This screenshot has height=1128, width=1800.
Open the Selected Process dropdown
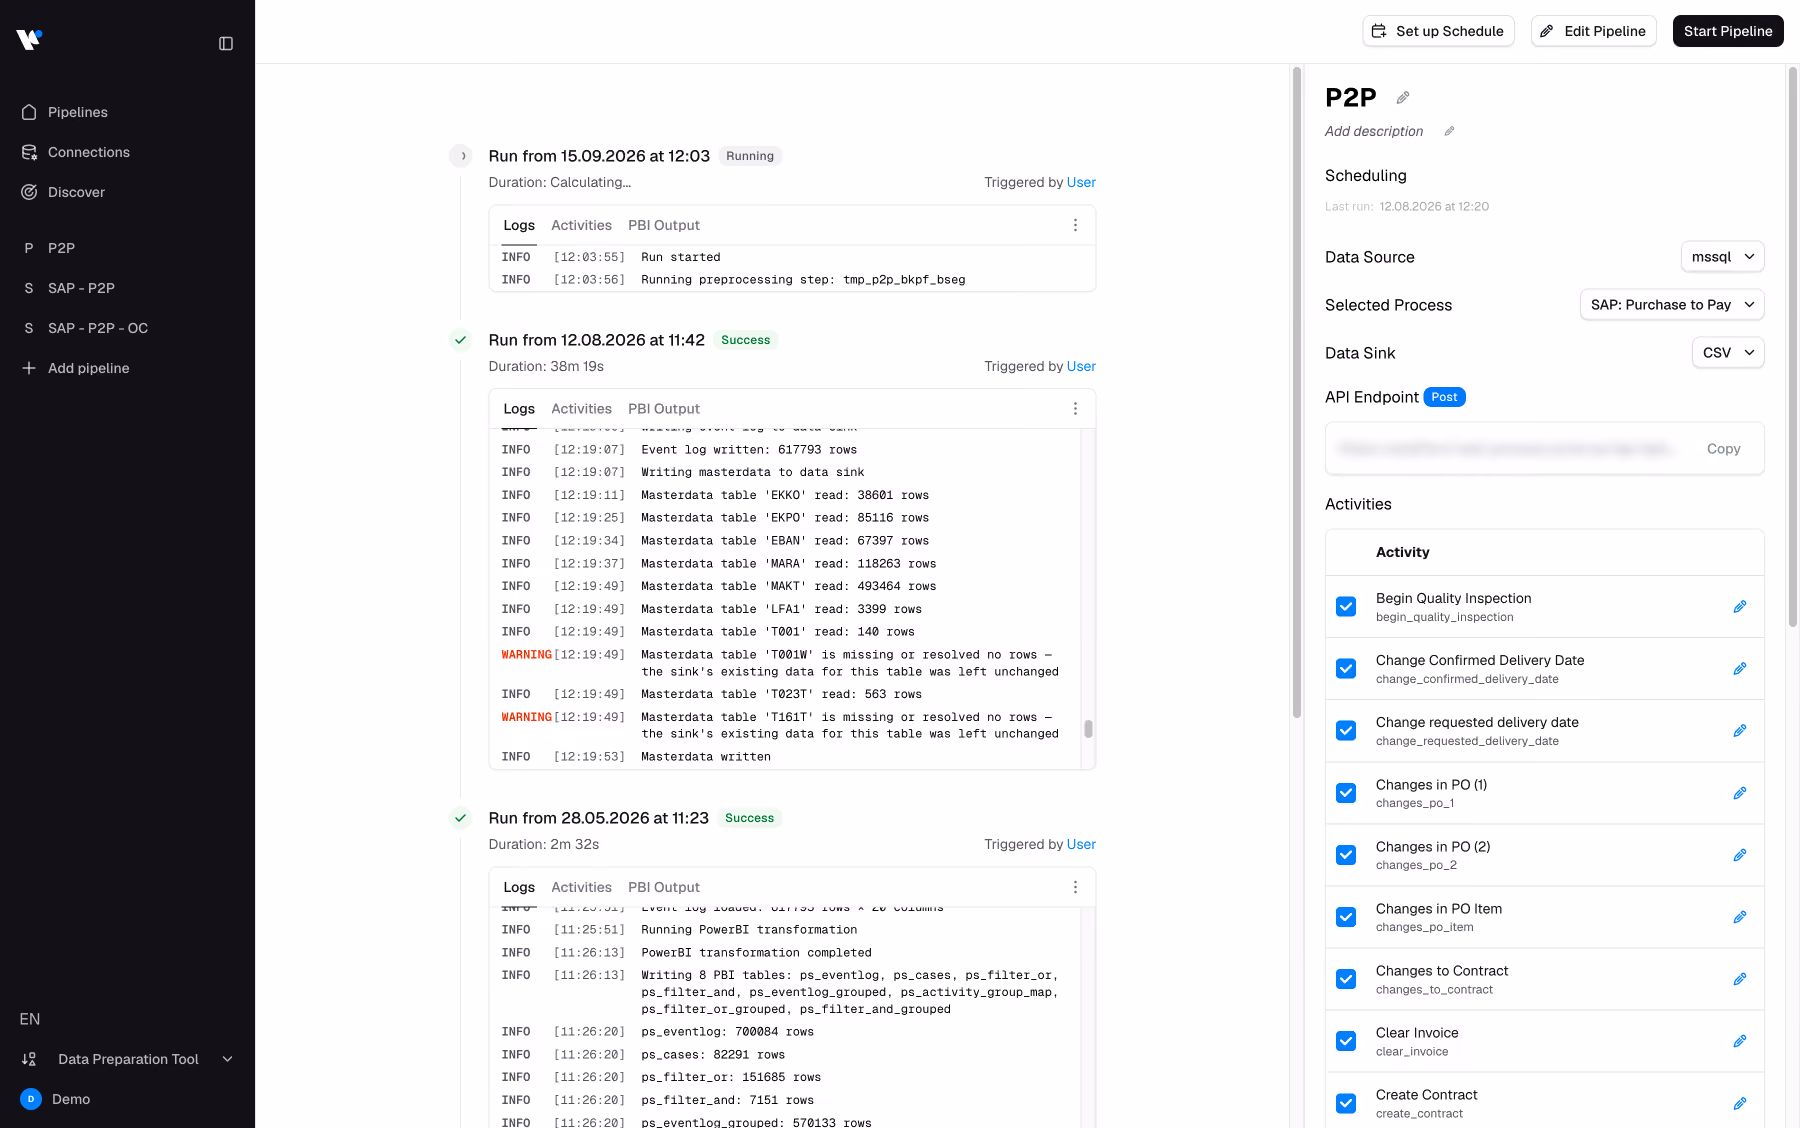click(x=1672, y=305)
